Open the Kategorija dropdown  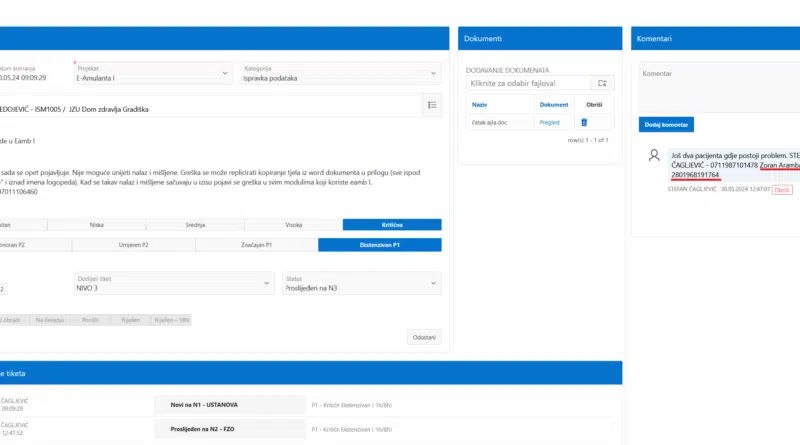340,73
